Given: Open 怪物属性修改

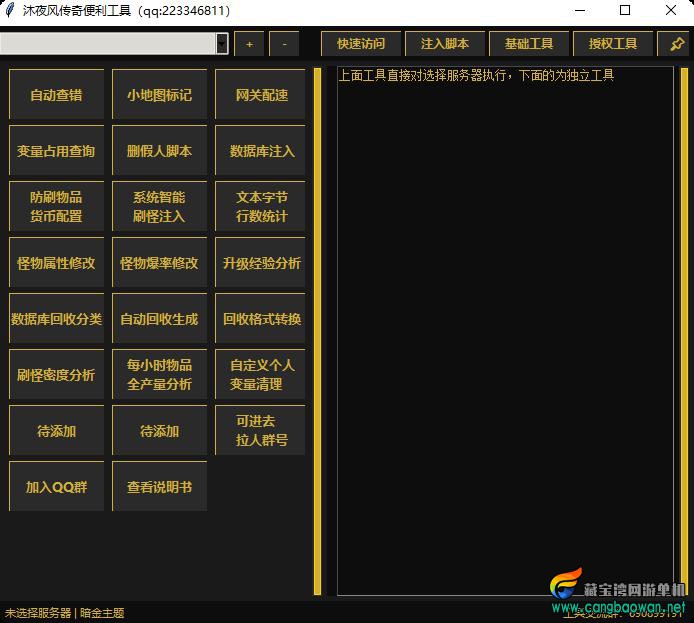Looking at the screenshot, I should pos(56,262).
